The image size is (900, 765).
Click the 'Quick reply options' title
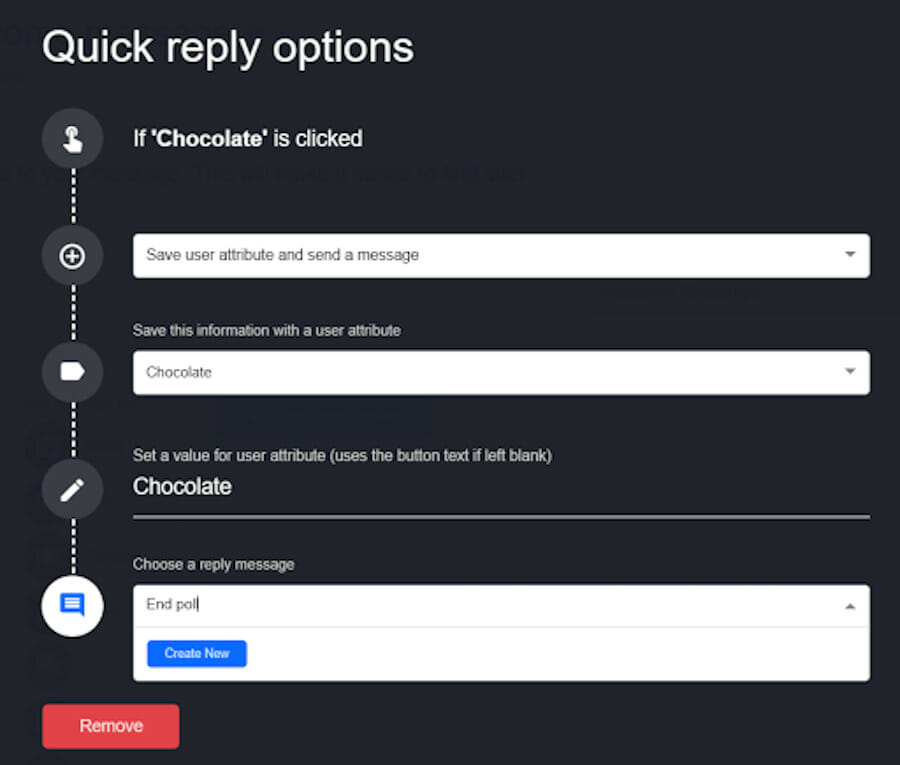click(228, 48)
